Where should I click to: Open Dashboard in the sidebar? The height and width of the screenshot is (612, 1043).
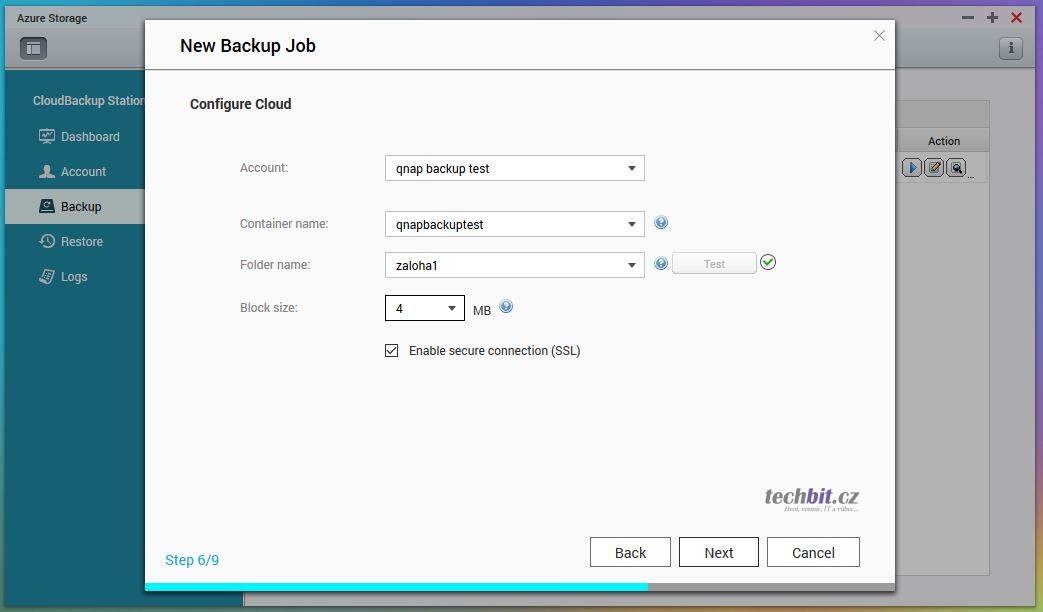[x=89, y=137]
